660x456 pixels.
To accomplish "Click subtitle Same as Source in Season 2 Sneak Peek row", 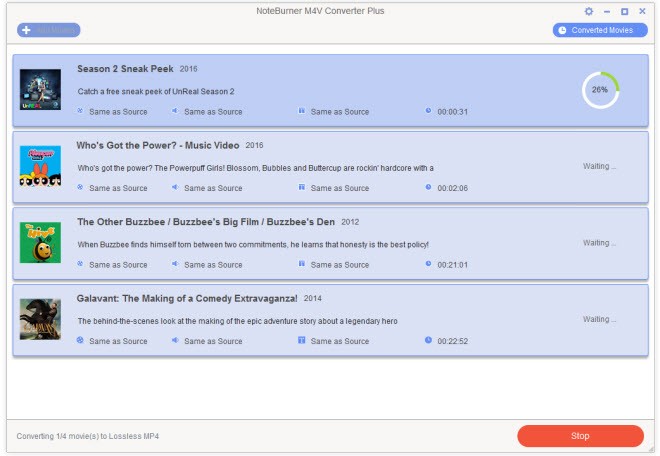I will (340, 112).
